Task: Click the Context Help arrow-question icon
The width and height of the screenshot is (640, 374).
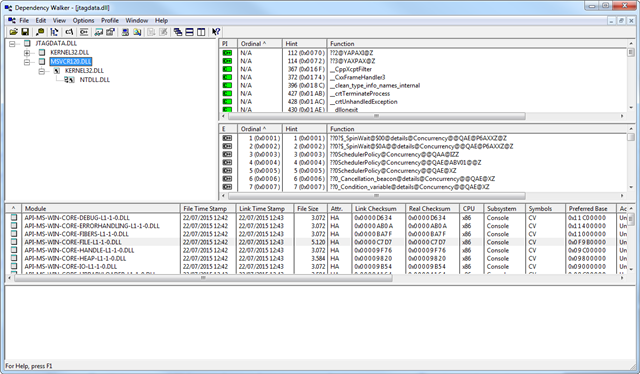Action: click(x=216, y=32)
